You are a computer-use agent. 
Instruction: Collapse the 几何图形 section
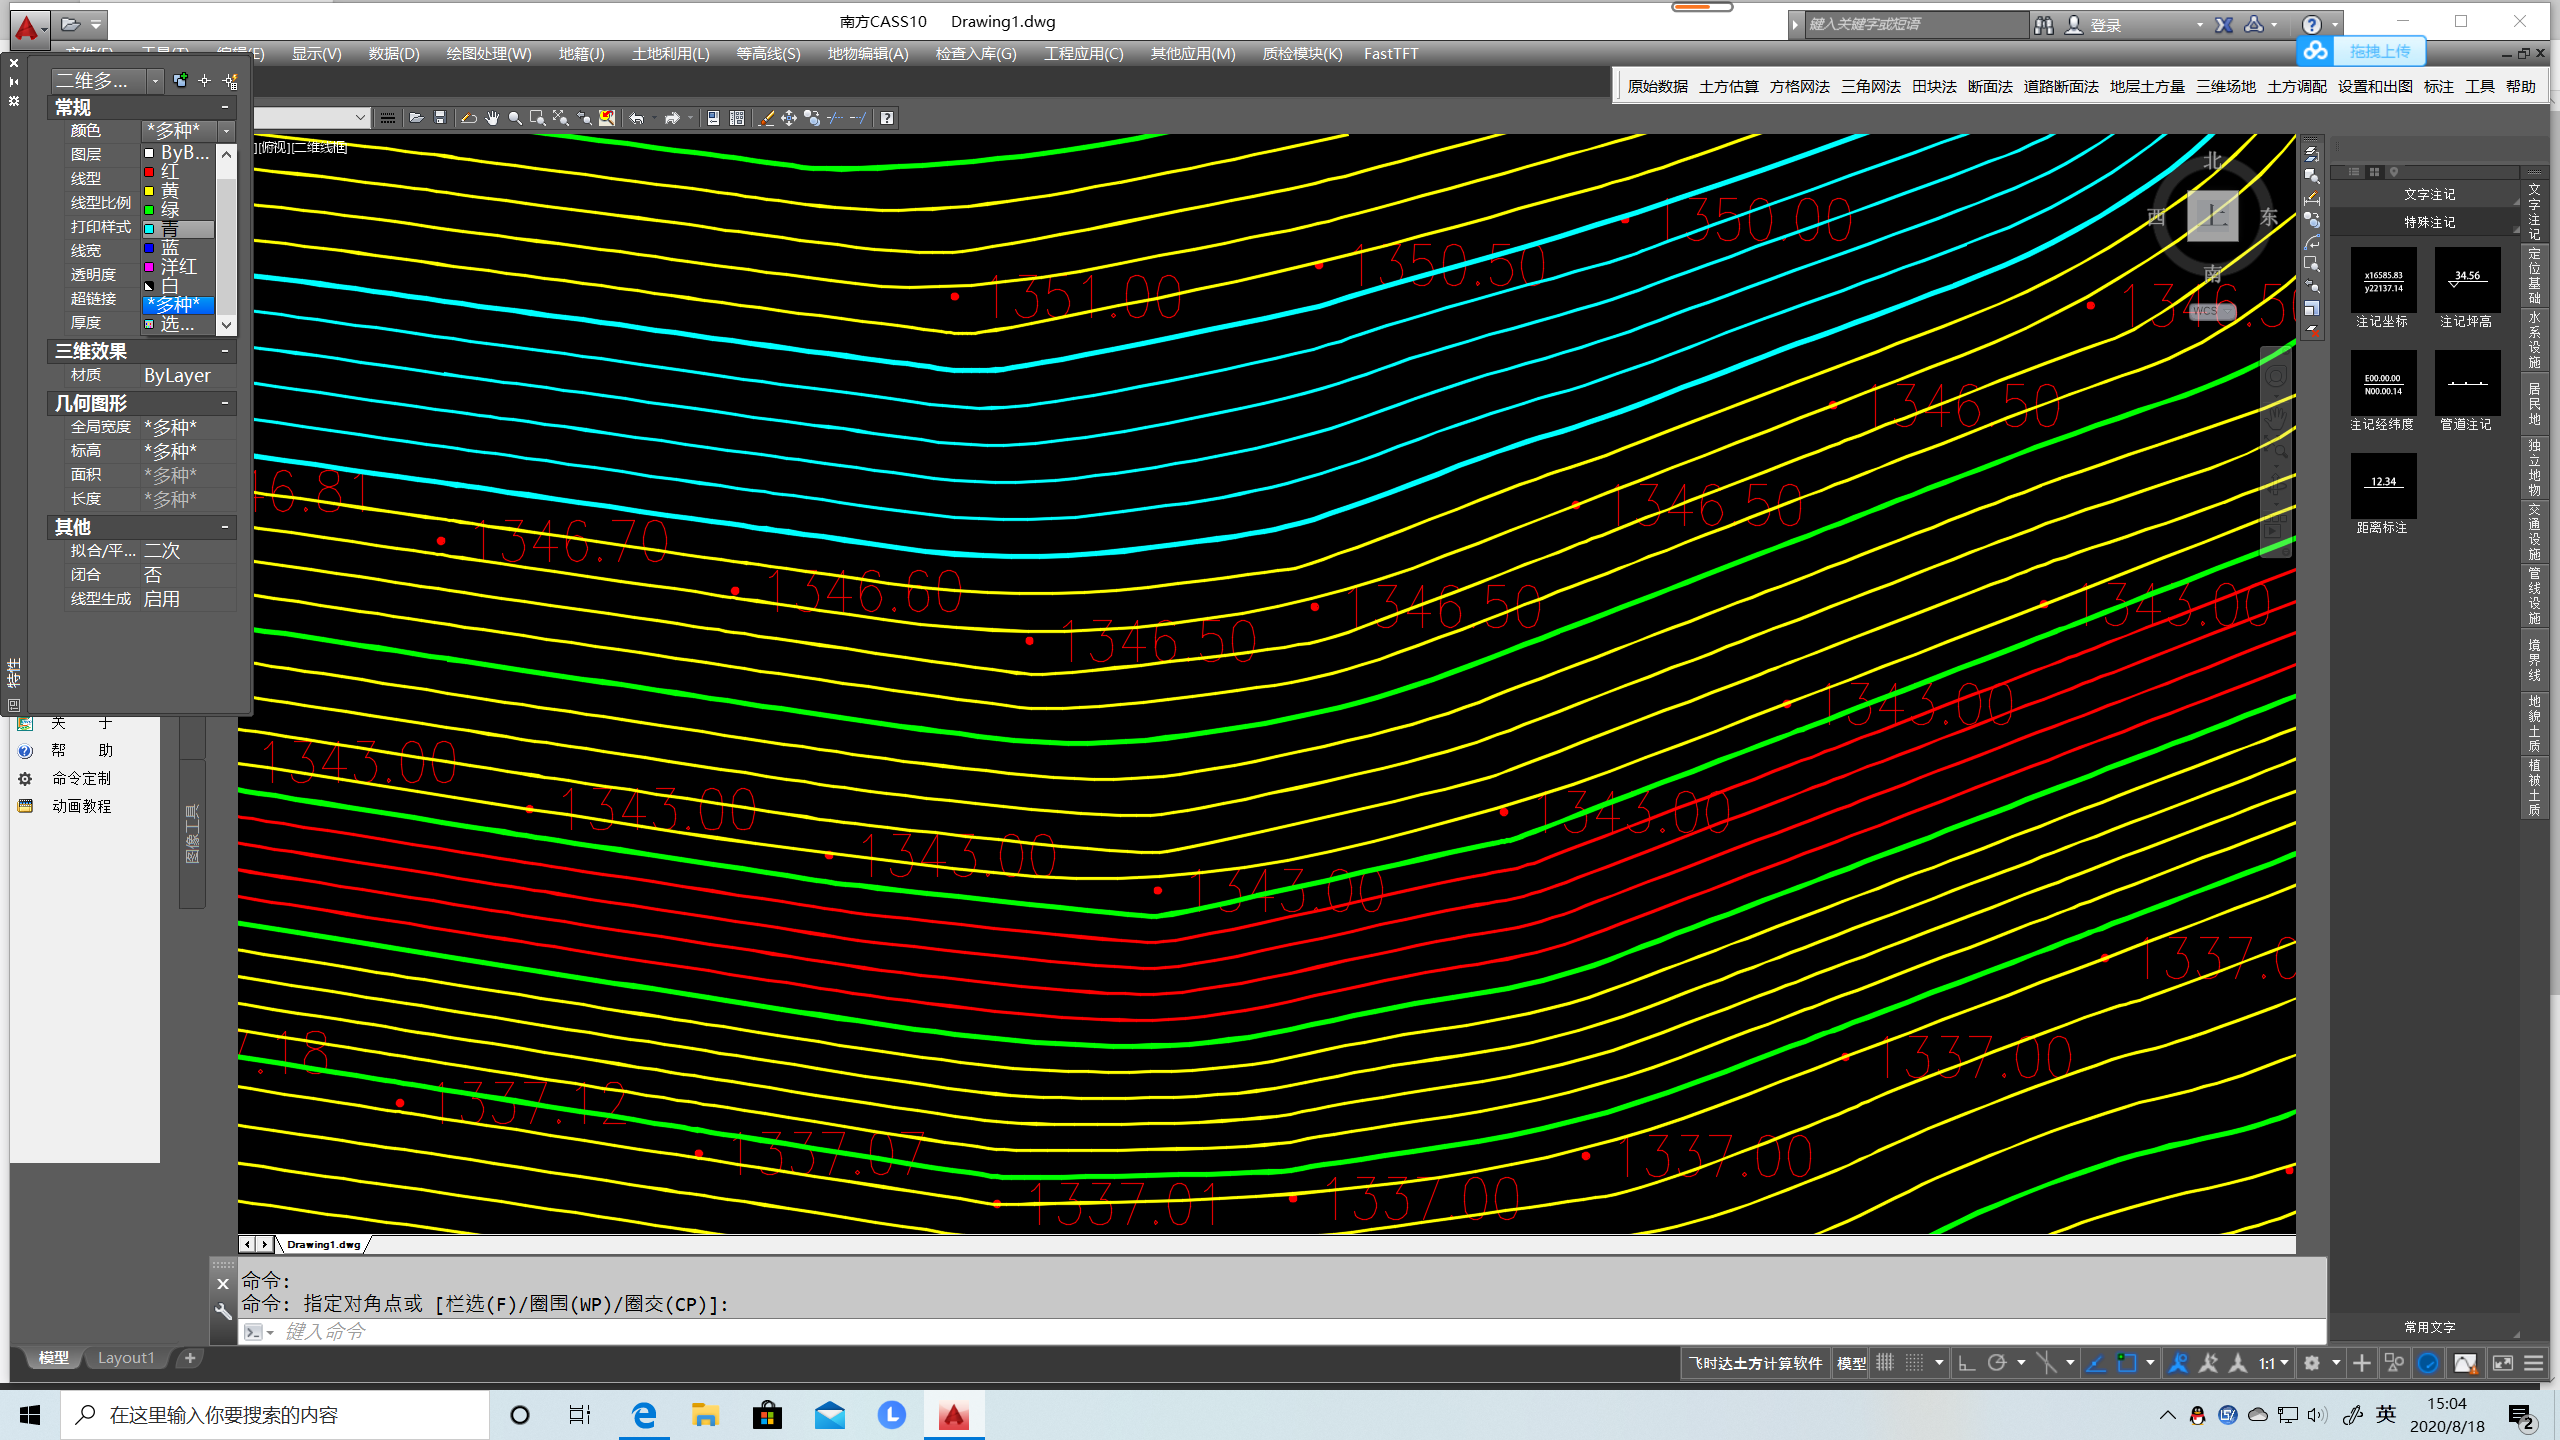[x=225, y=403]
